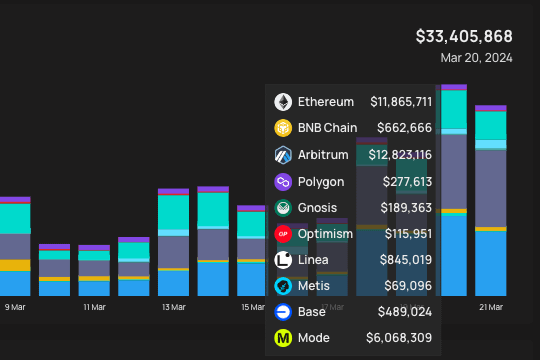Select the Linea value $845,019

[406, 260]
